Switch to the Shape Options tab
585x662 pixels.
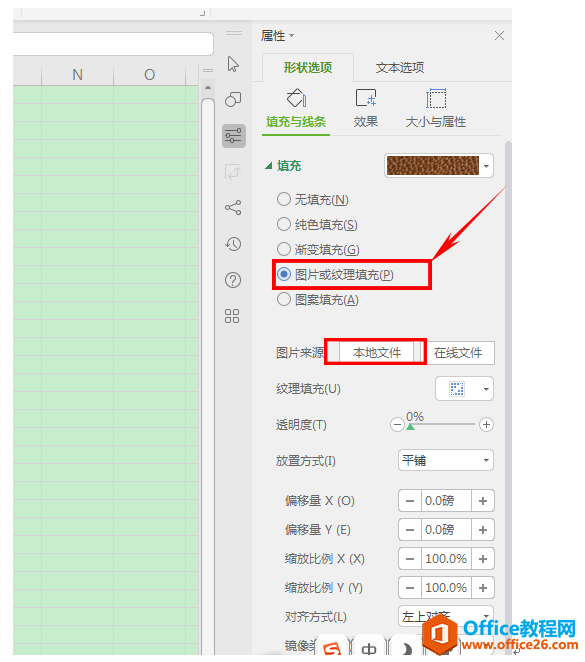point(308,68)
